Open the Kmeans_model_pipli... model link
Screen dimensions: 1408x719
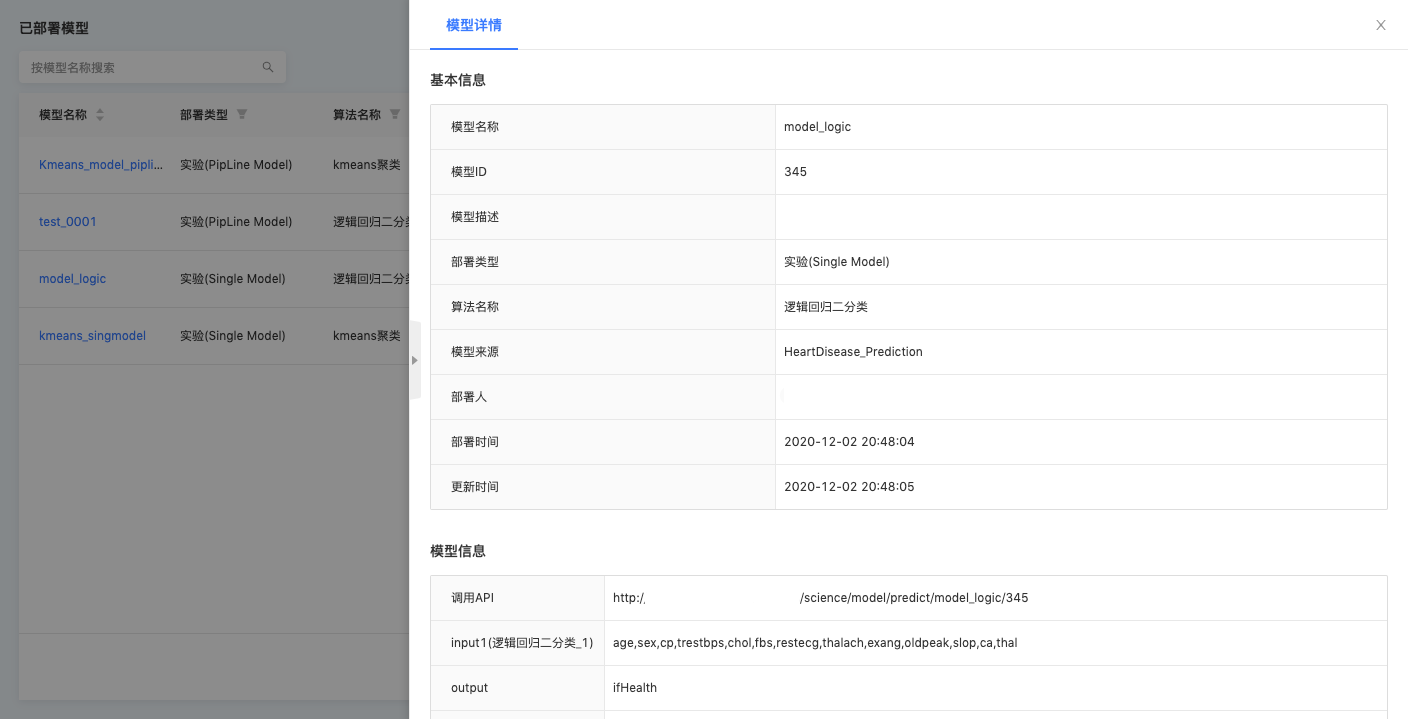coord(100,164)
